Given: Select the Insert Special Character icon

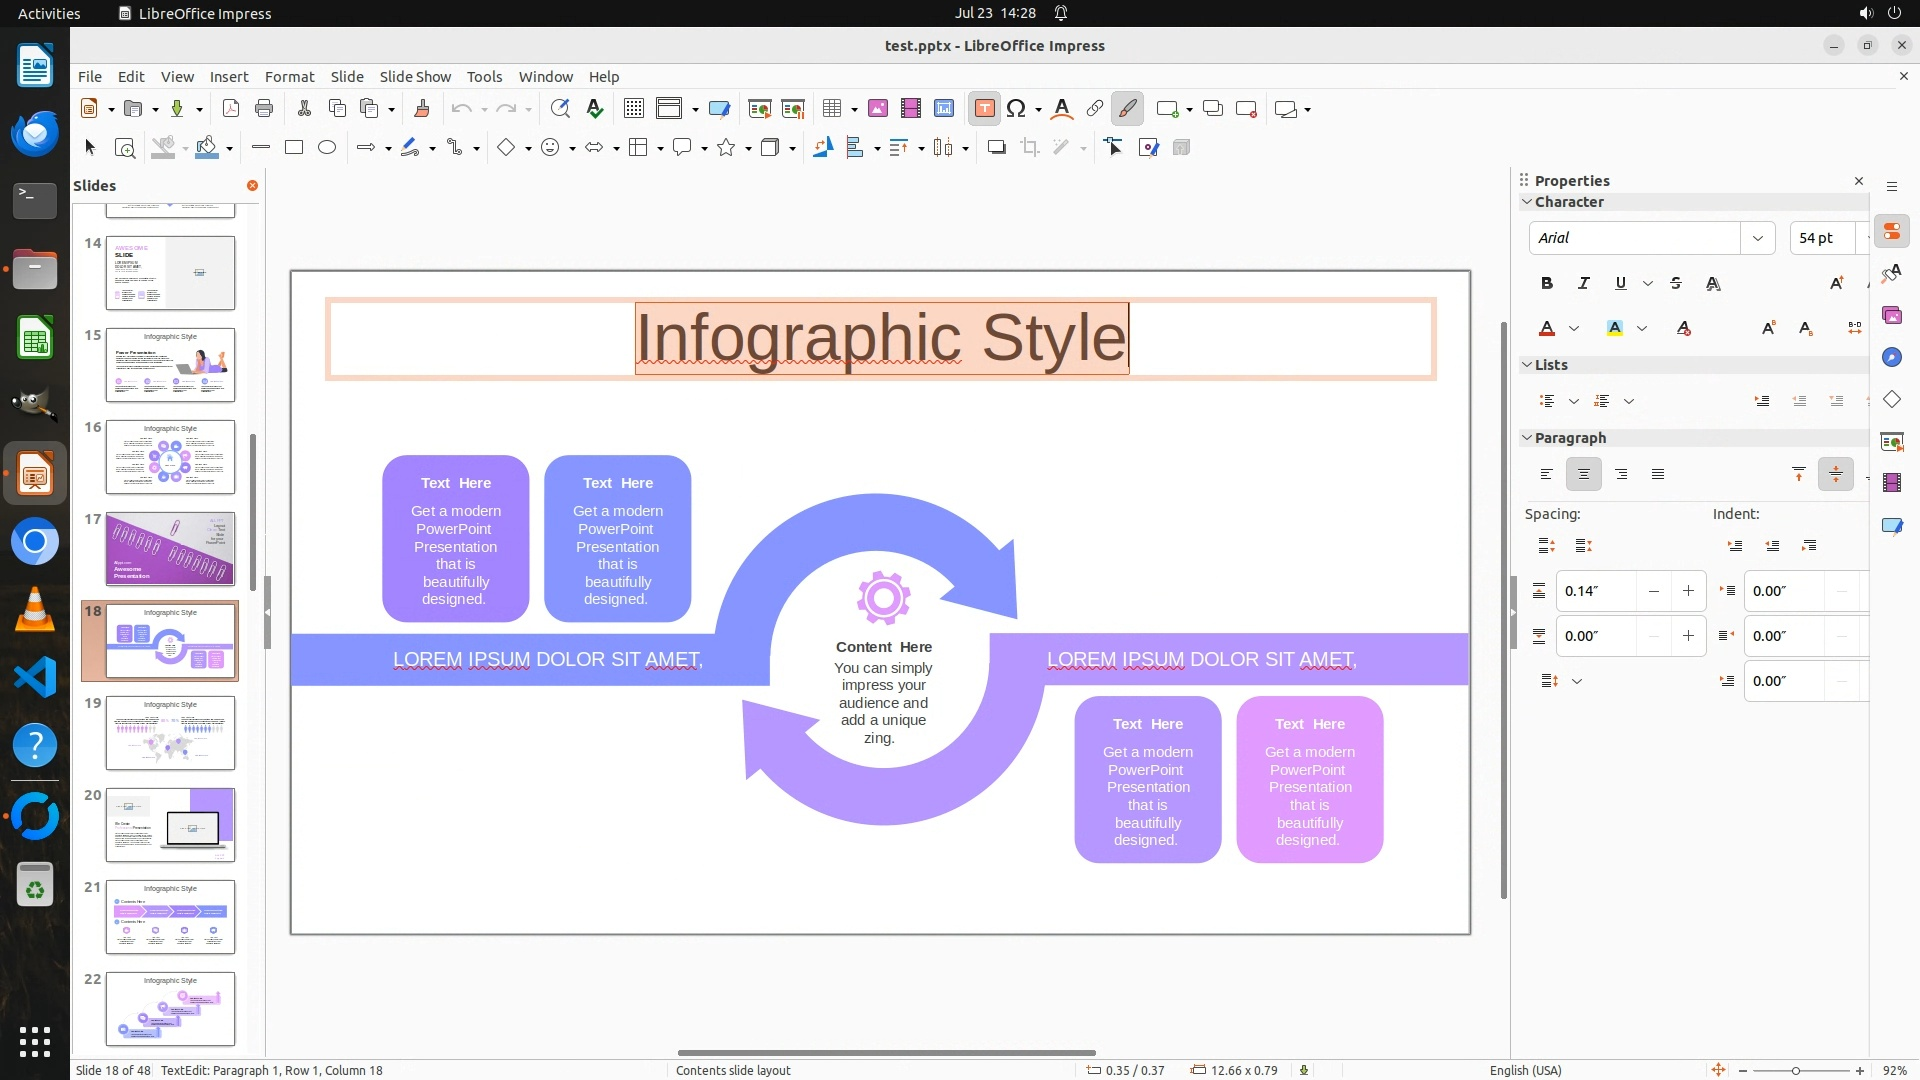Looking at the screenshot, I should point(1017,109).
